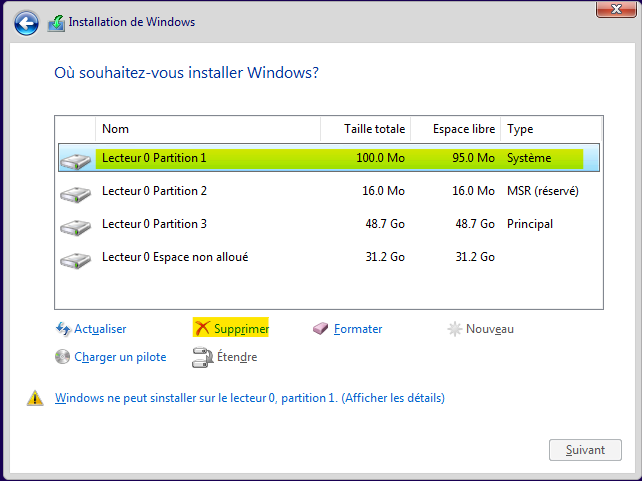Sort by the Nom column header
Screen dimensions: 642x481
coord(207,129)
